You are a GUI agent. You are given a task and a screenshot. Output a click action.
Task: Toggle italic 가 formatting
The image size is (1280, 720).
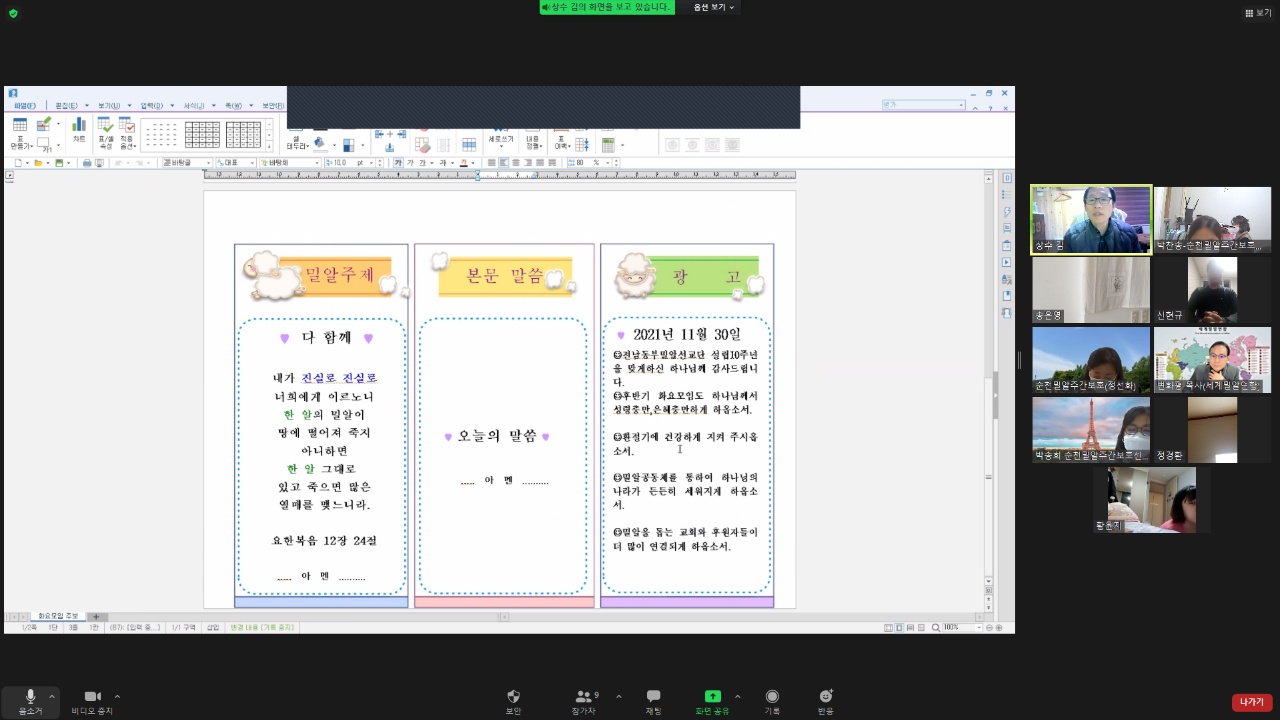tap(410, 162)
